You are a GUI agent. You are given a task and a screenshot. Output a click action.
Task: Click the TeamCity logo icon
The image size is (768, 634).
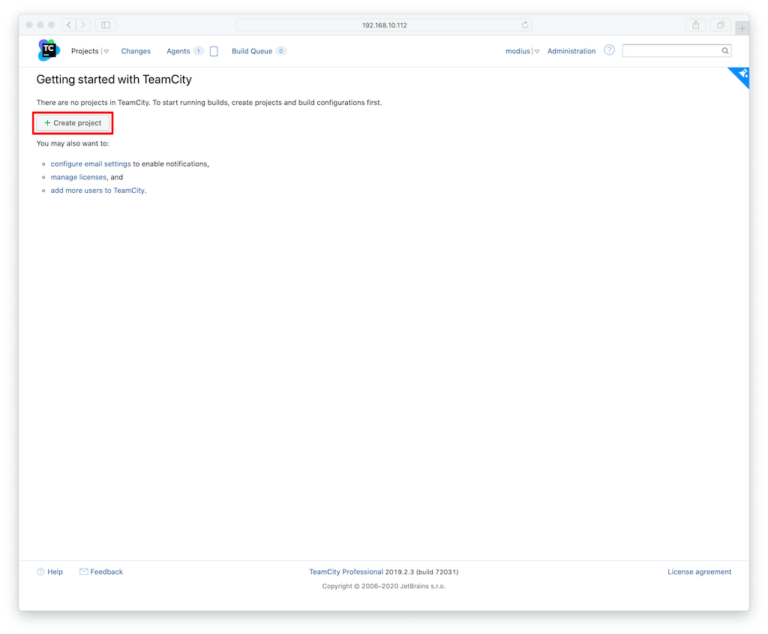48,50
